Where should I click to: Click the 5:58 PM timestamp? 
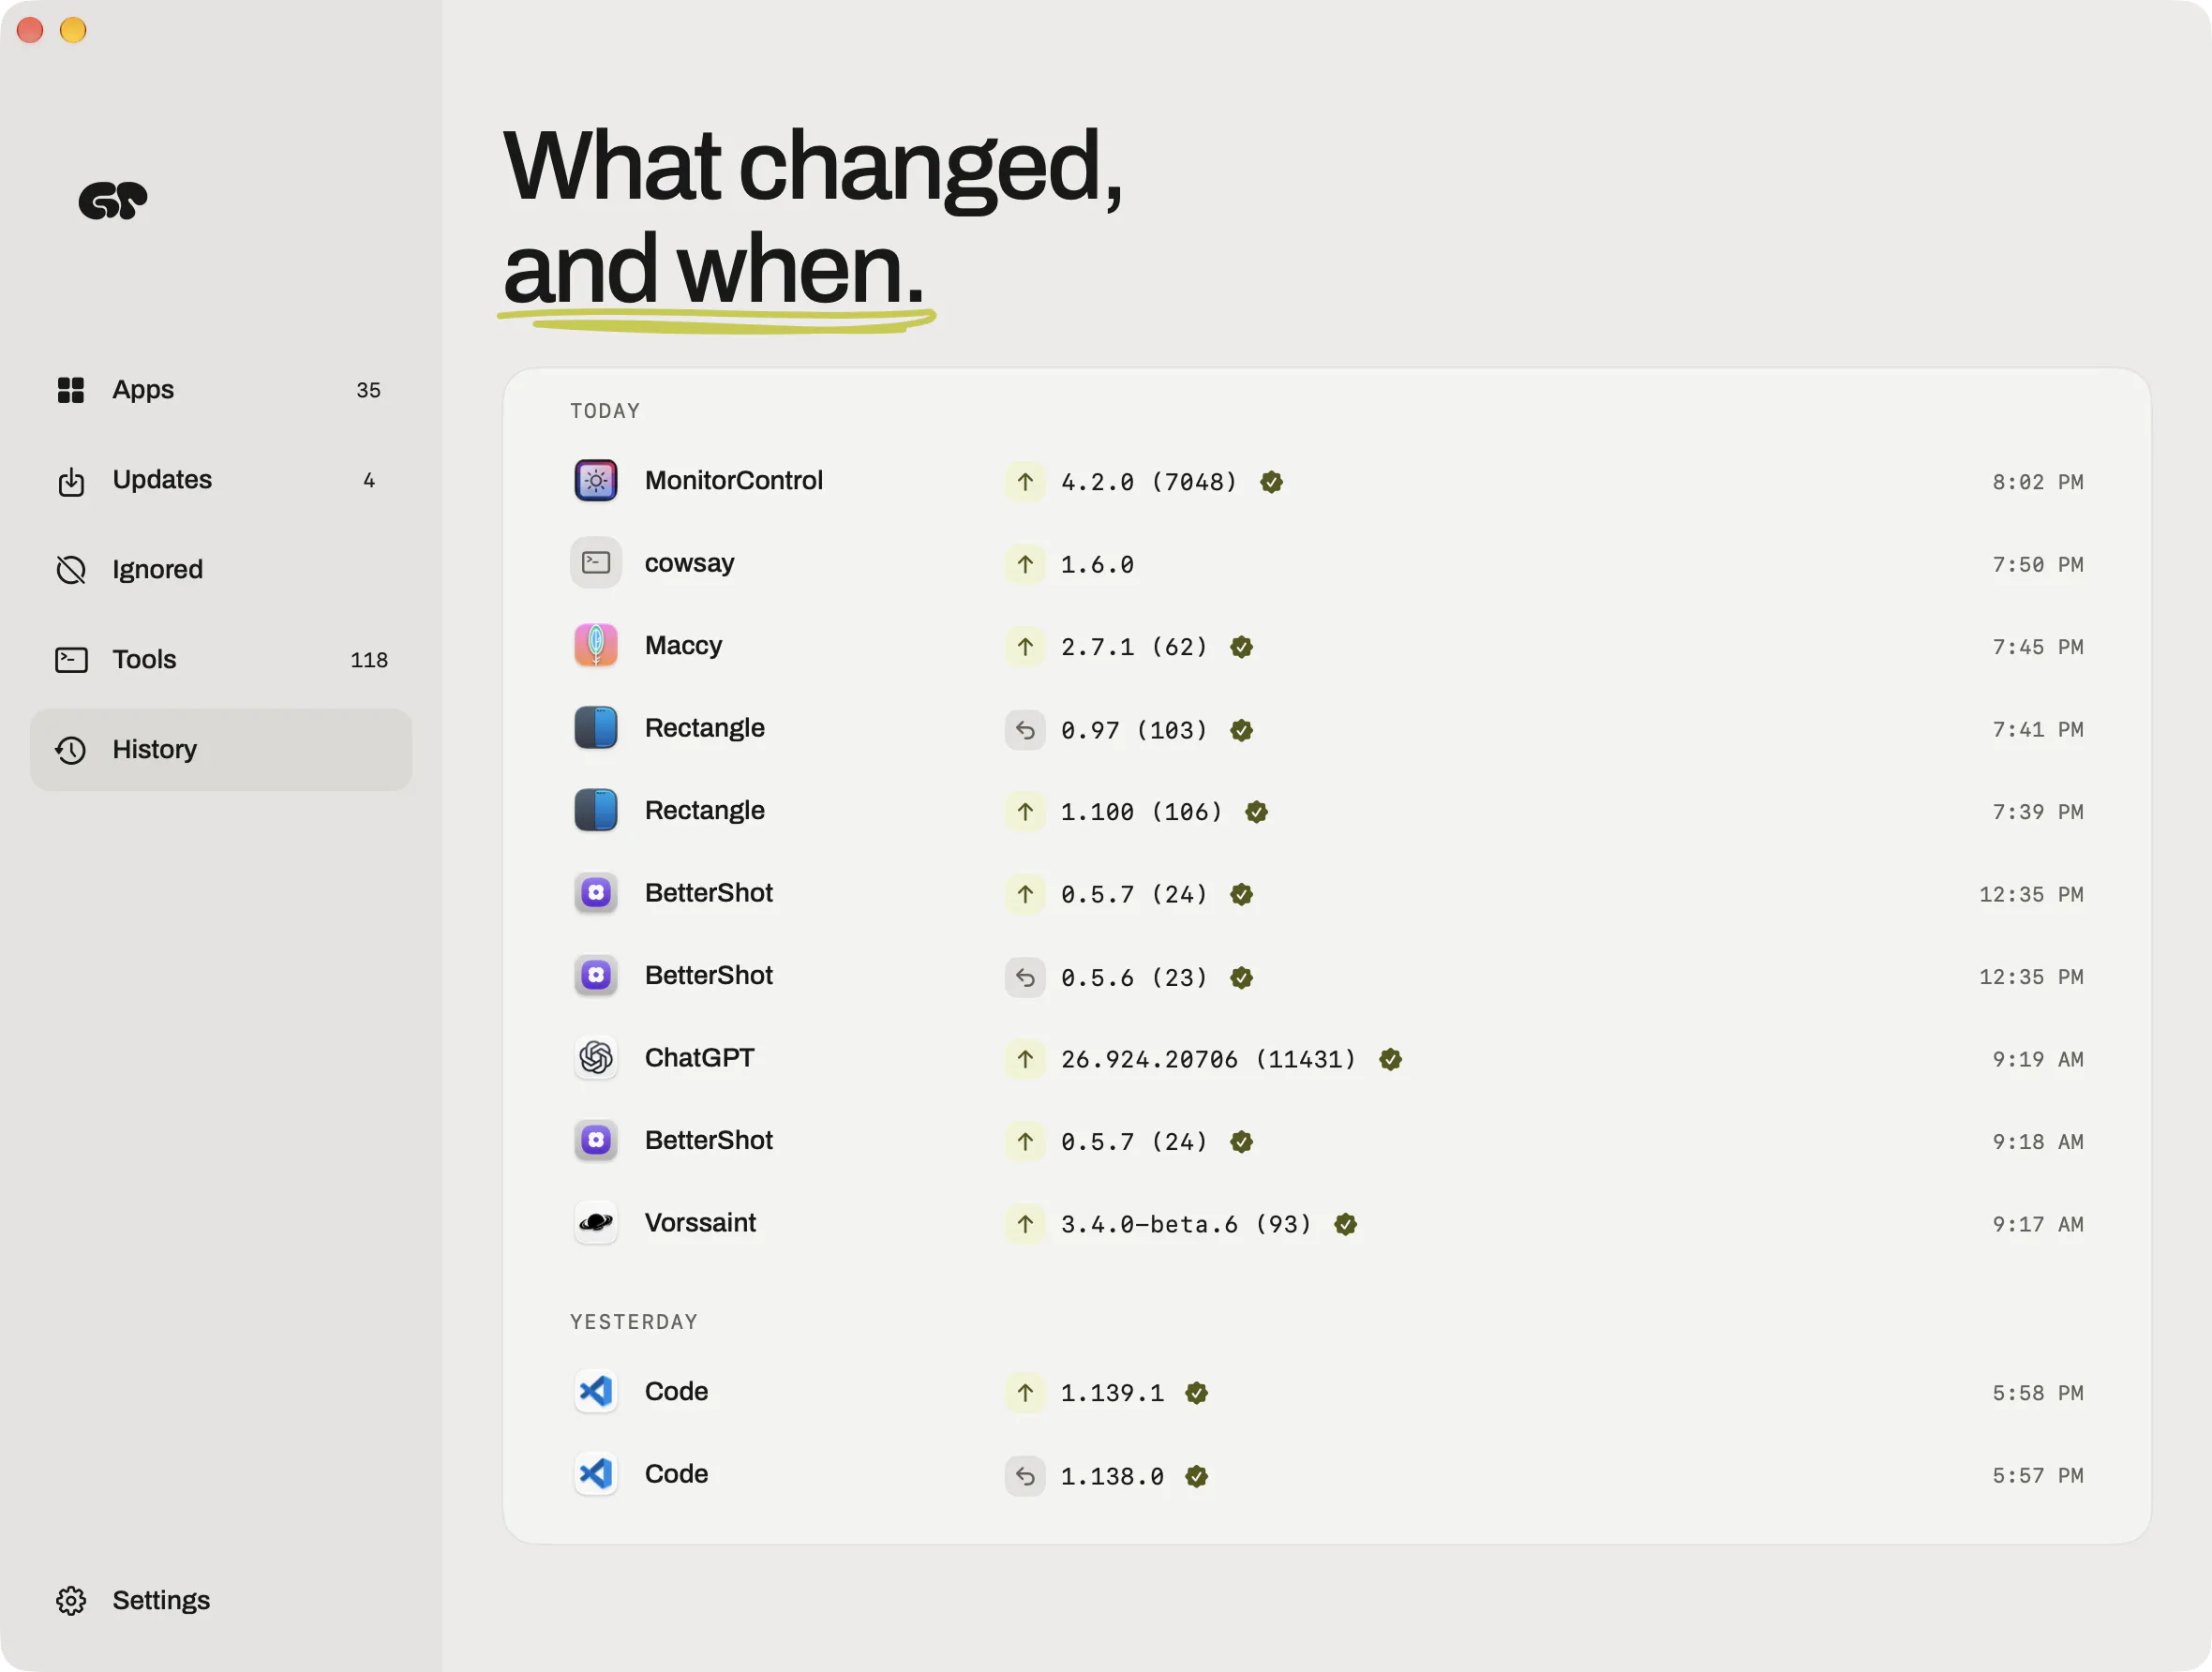(2037, 1393)
